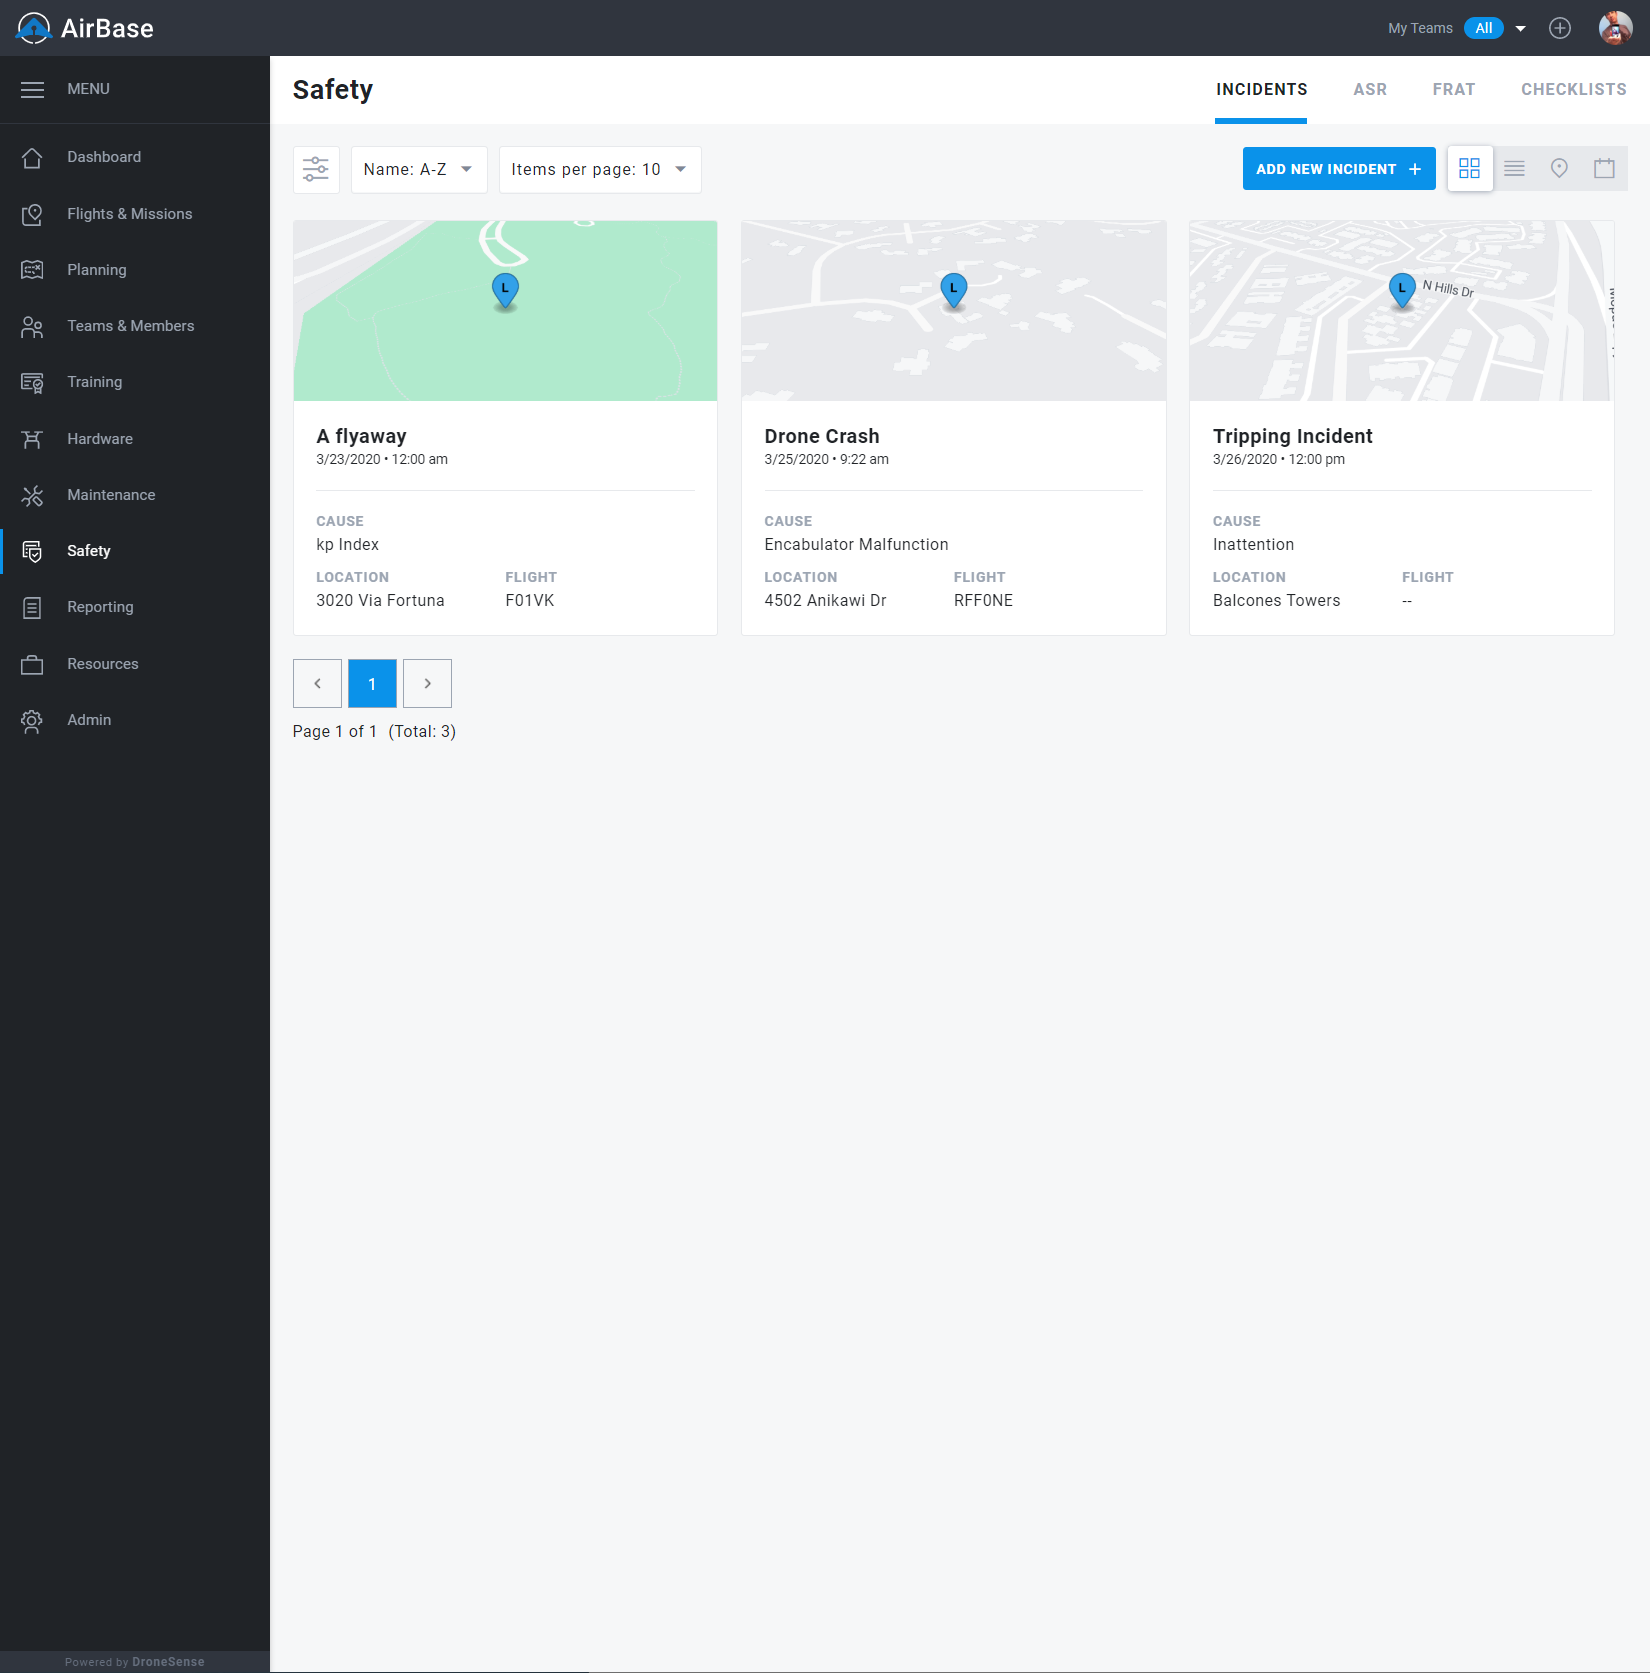Click the Resources briefcase icon
Screen dimensions: 1650x1673
[32, 664]
